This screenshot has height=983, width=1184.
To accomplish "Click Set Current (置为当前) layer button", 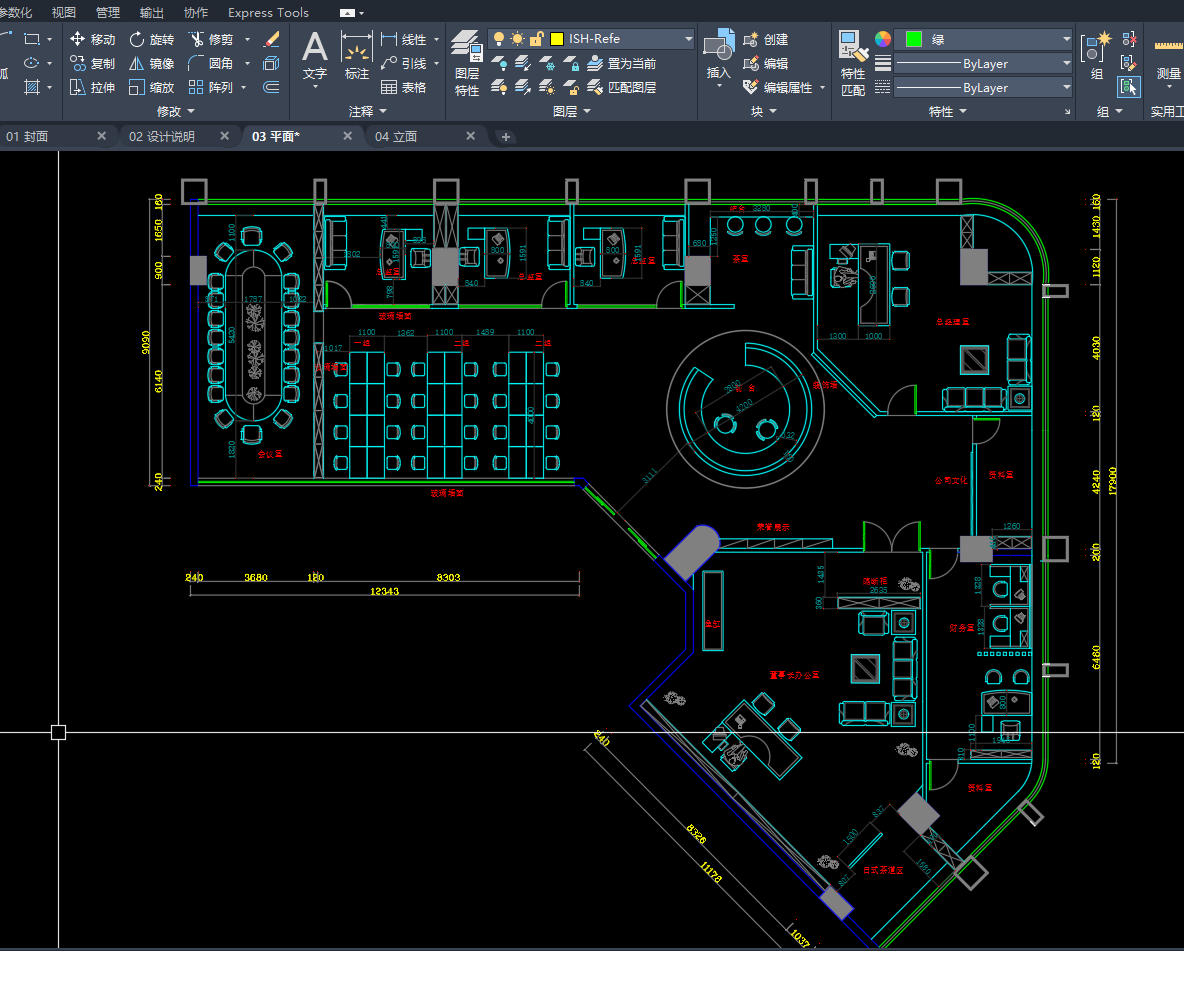I will tap(621, 63).
